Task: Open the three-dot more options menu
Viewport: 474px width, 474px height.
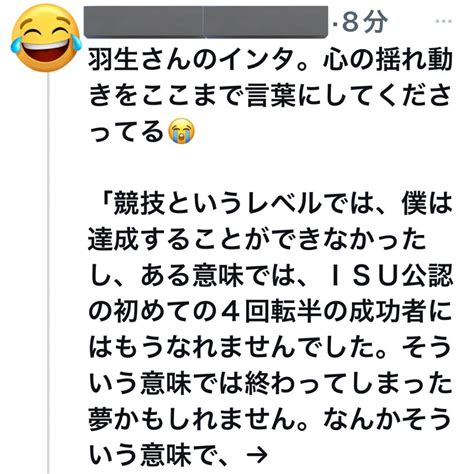Action: coord(444,22)
